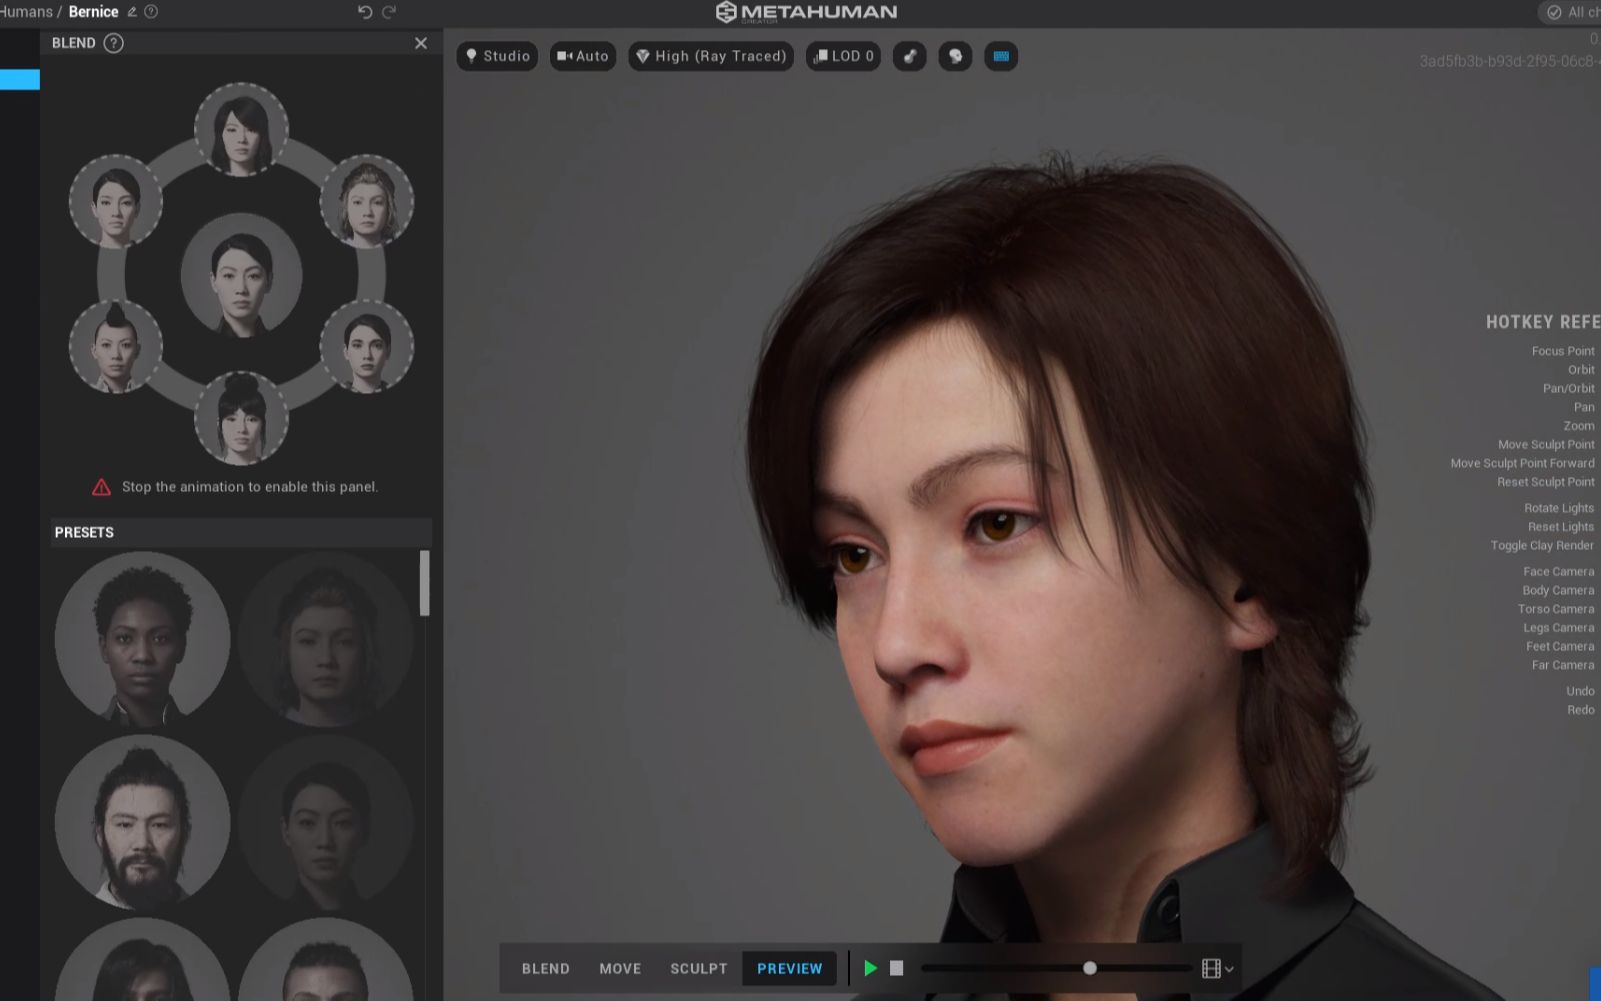Click the Humans breadcrumb link

click(26, 12)
